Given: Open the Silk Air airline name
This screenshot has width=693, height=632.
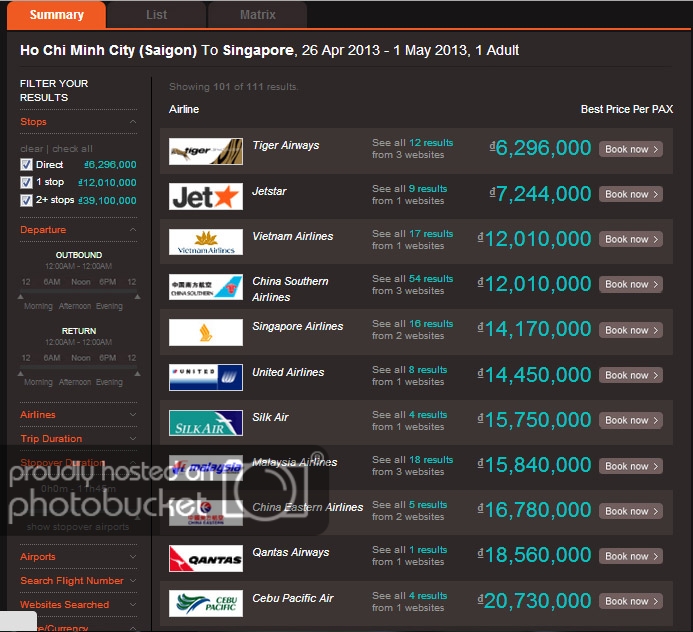Looking at the screenshot, I should point(270,417).
